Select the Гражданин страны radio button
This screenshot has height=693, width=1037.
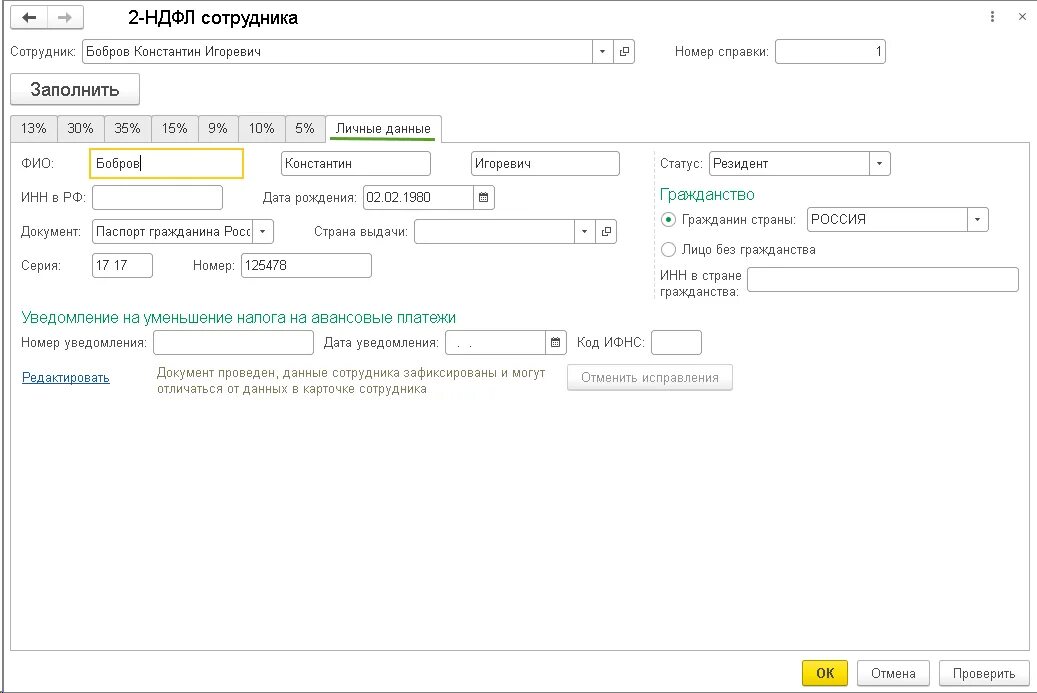coord(668,220)
